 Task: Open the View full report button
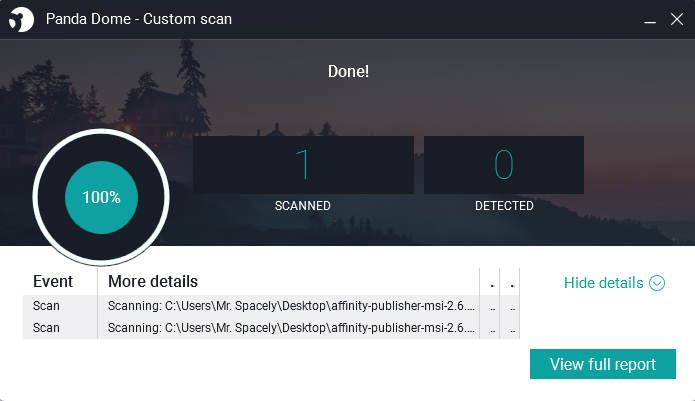(602, 364)
